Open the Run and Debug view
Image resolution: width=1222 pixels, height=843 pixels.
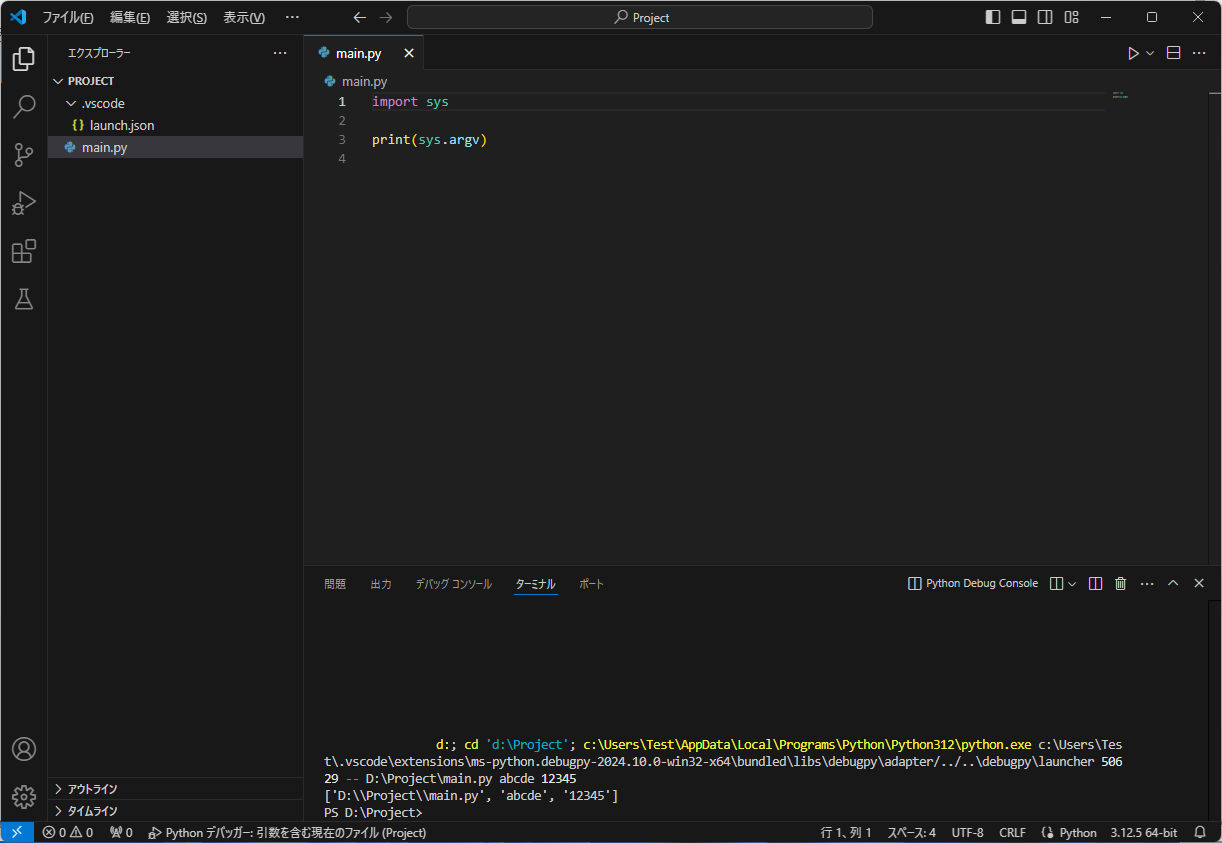click(24, 203)
